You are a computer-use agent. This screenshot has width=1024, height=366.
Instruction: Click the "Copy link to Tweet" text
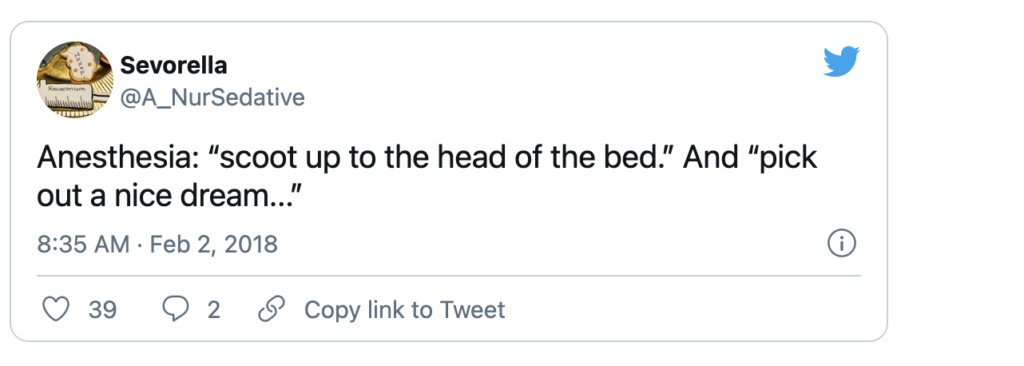(405, 309)
